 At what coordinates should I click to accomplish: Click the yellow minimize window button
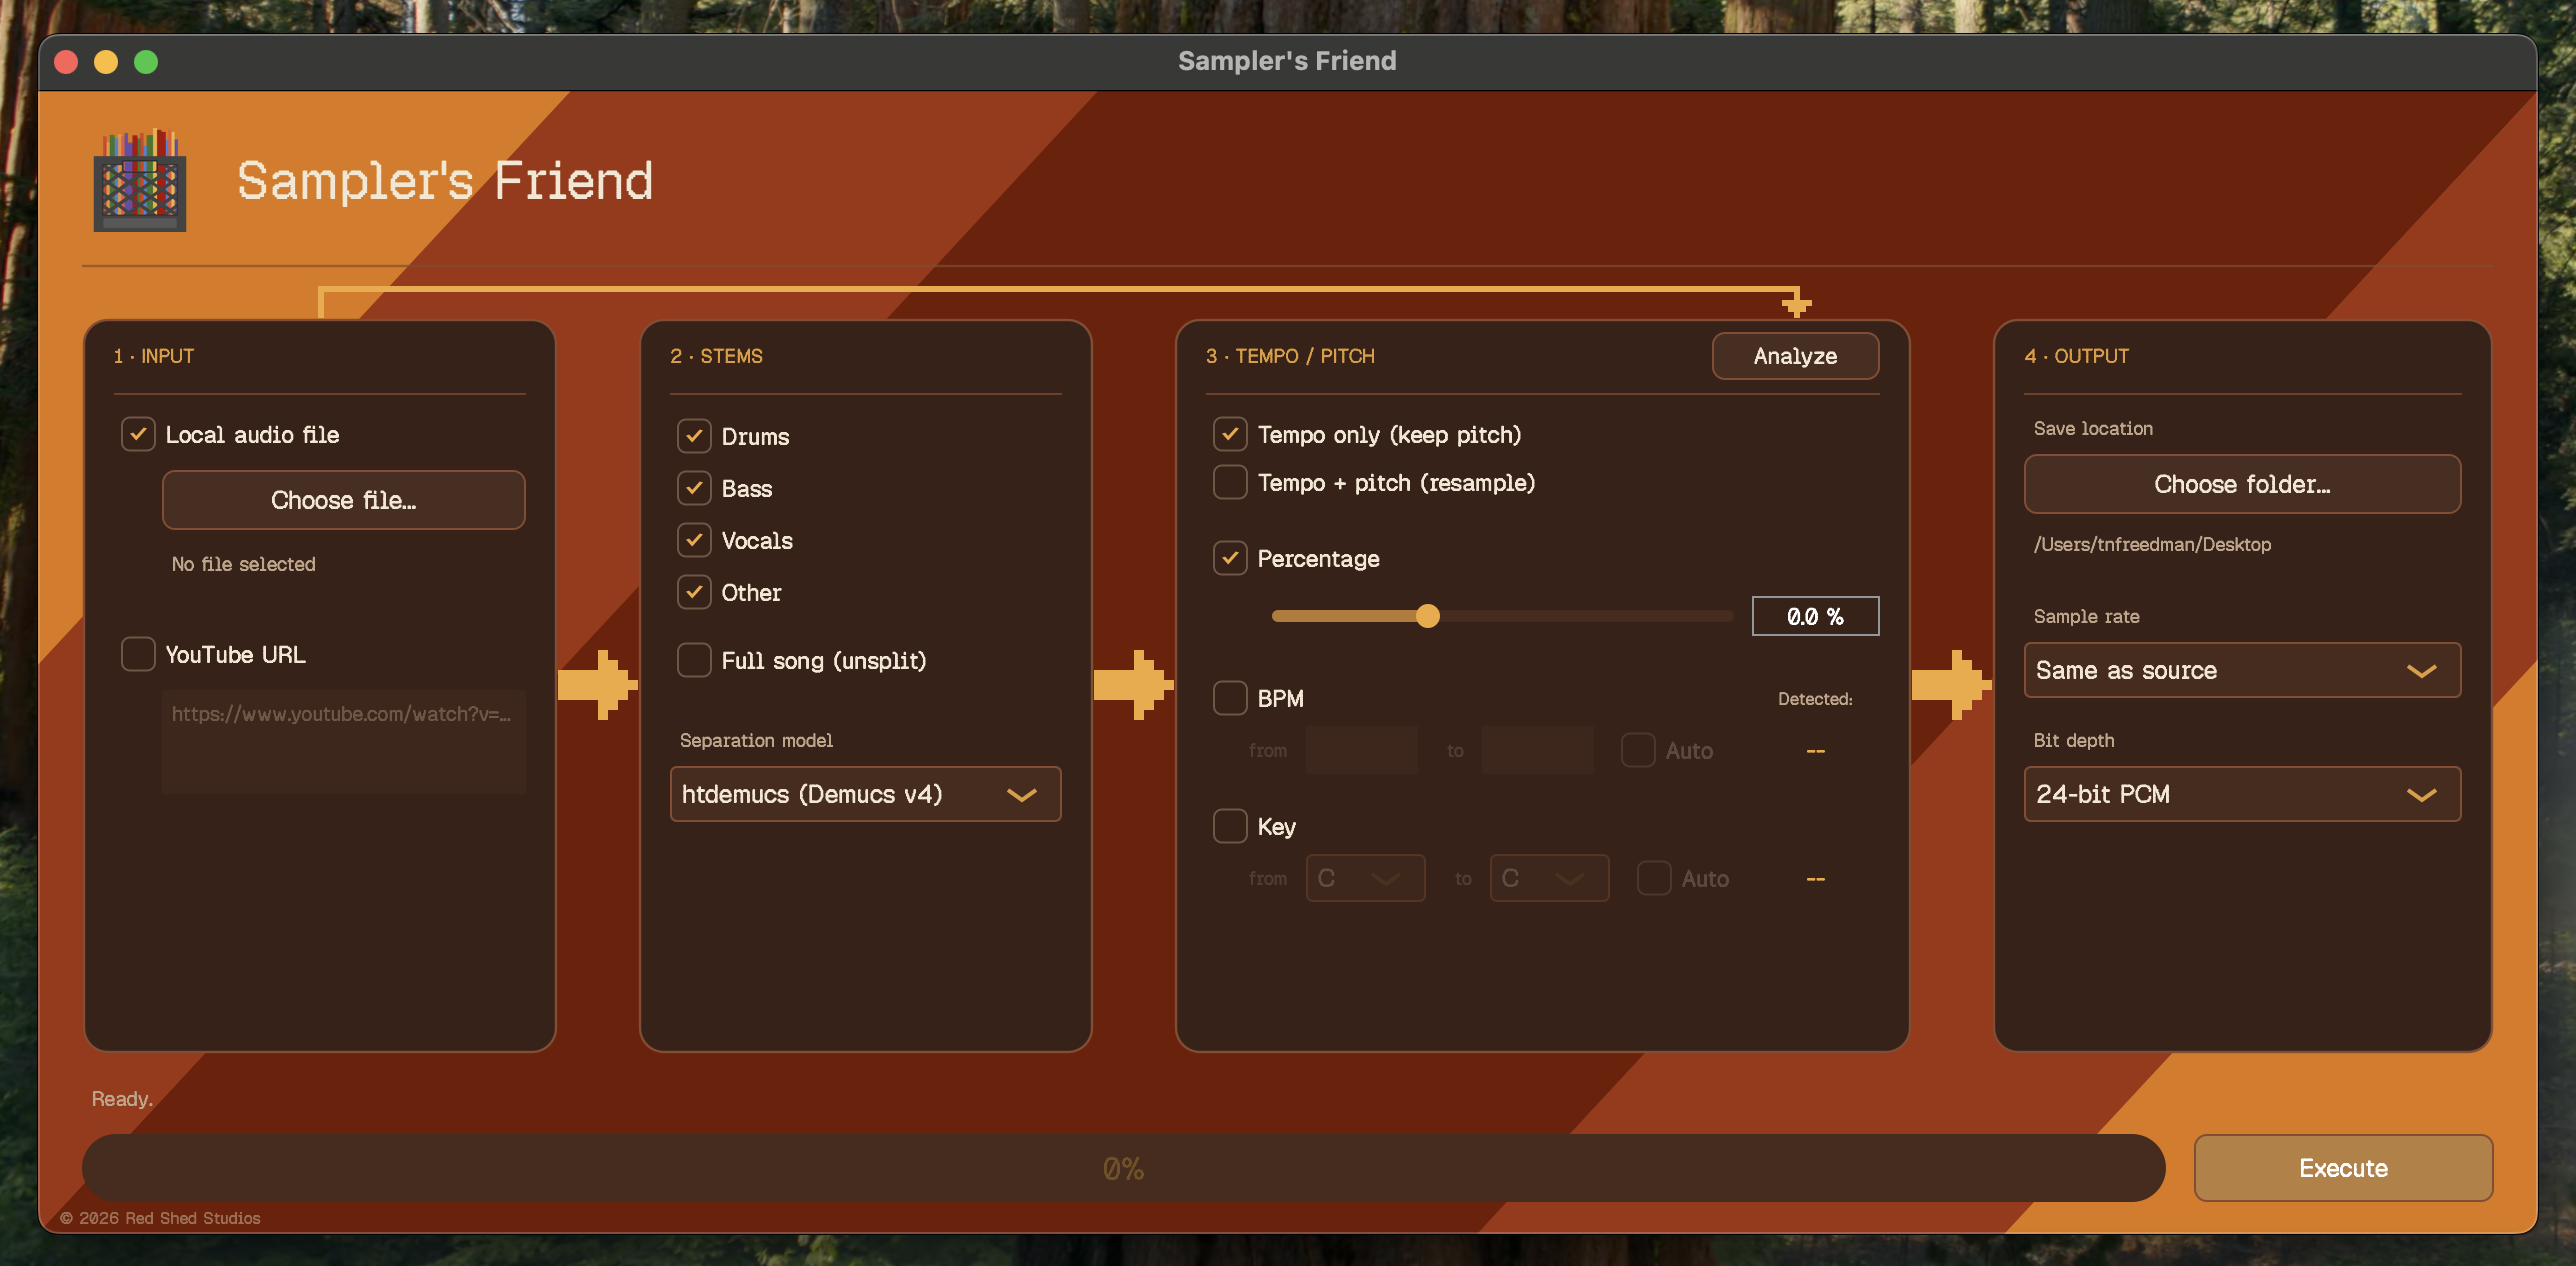point(106,62)
